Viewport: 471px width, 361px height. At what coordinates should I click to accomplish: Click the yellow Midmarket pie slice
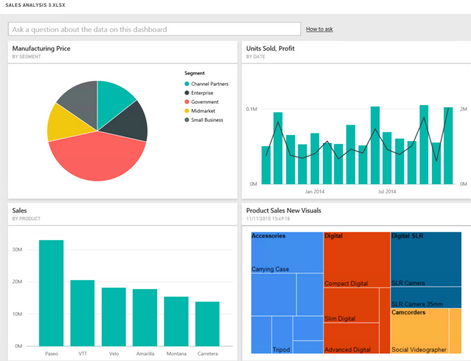(63, 123)
